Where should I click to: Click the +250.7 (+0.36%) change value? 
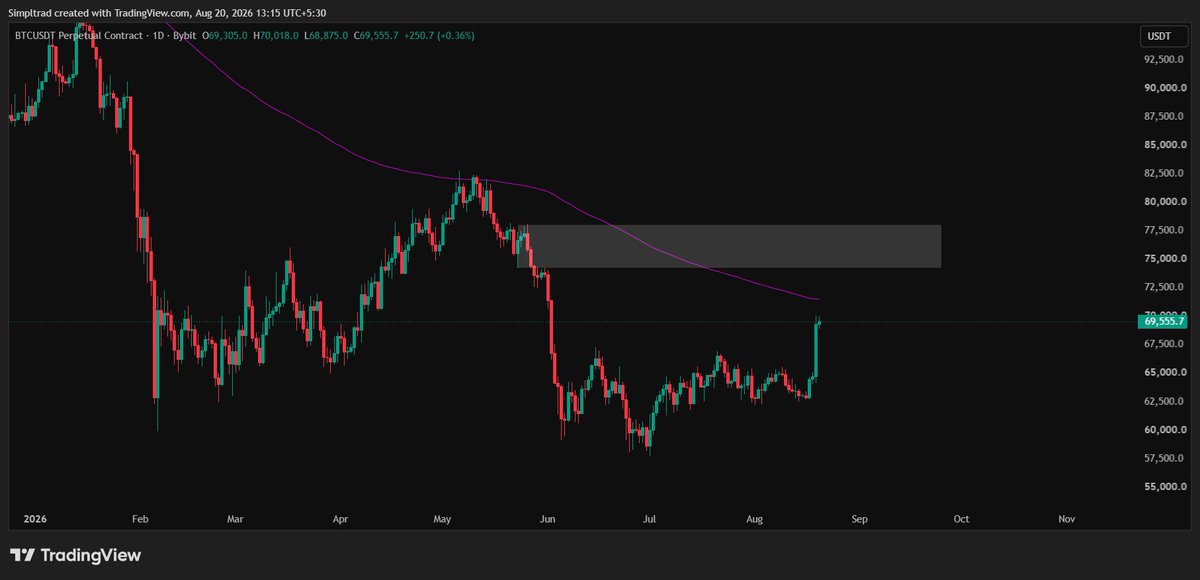[x=438, y=35]
